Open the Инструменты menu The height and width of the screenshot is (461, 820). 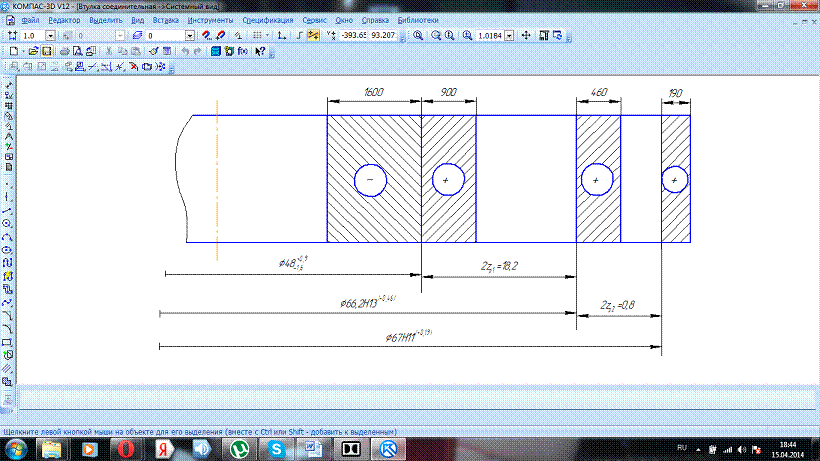coord(210,20)
